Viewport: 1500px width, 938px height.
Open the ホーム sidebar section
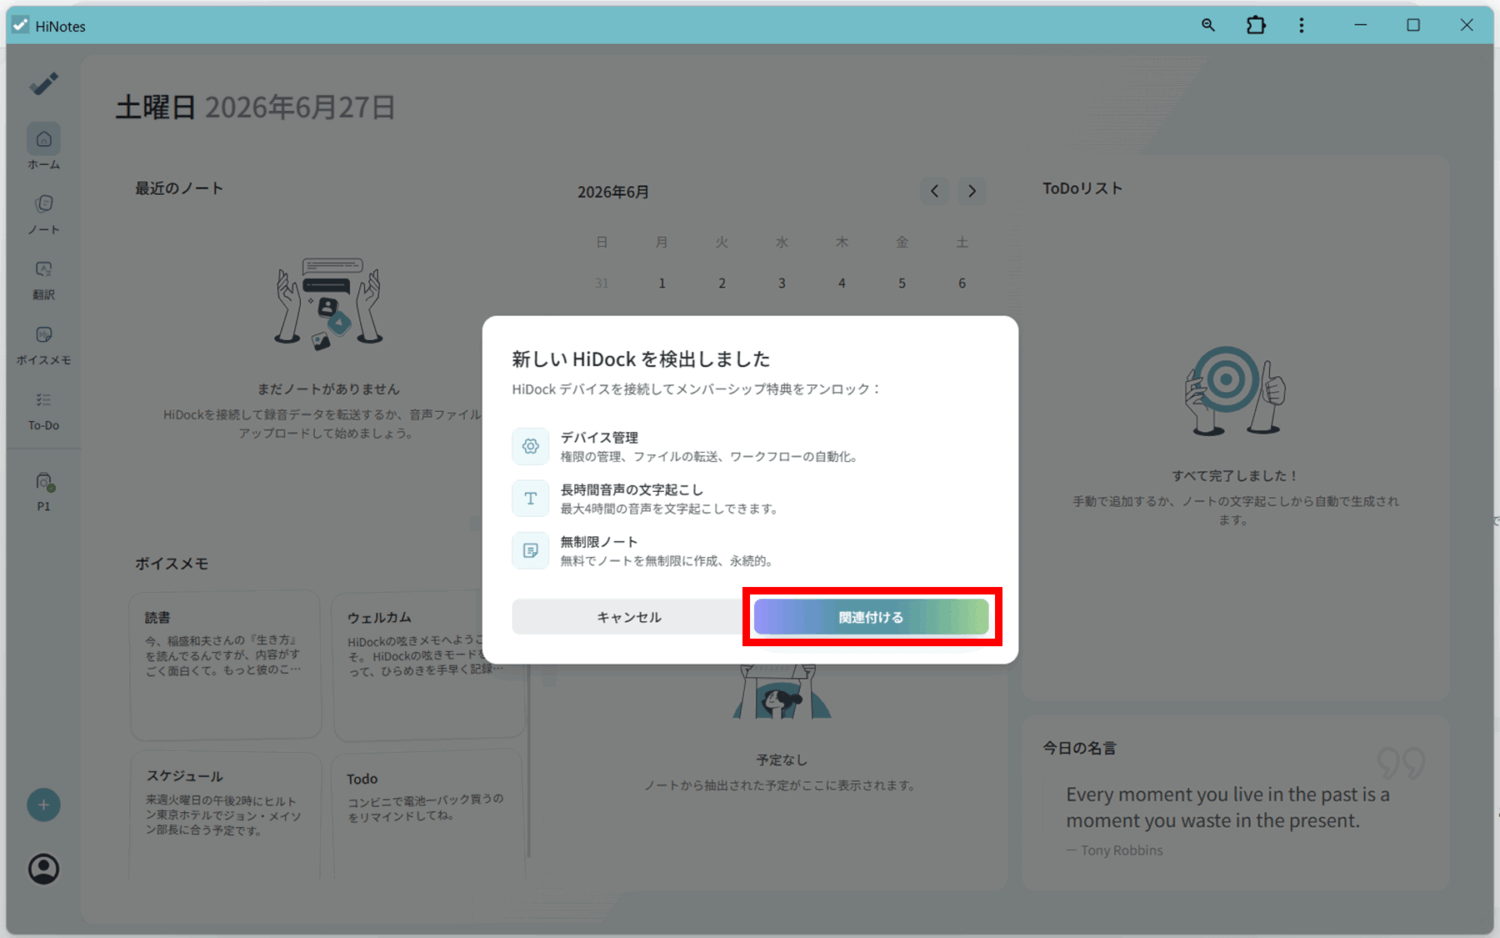click(43, 148)
